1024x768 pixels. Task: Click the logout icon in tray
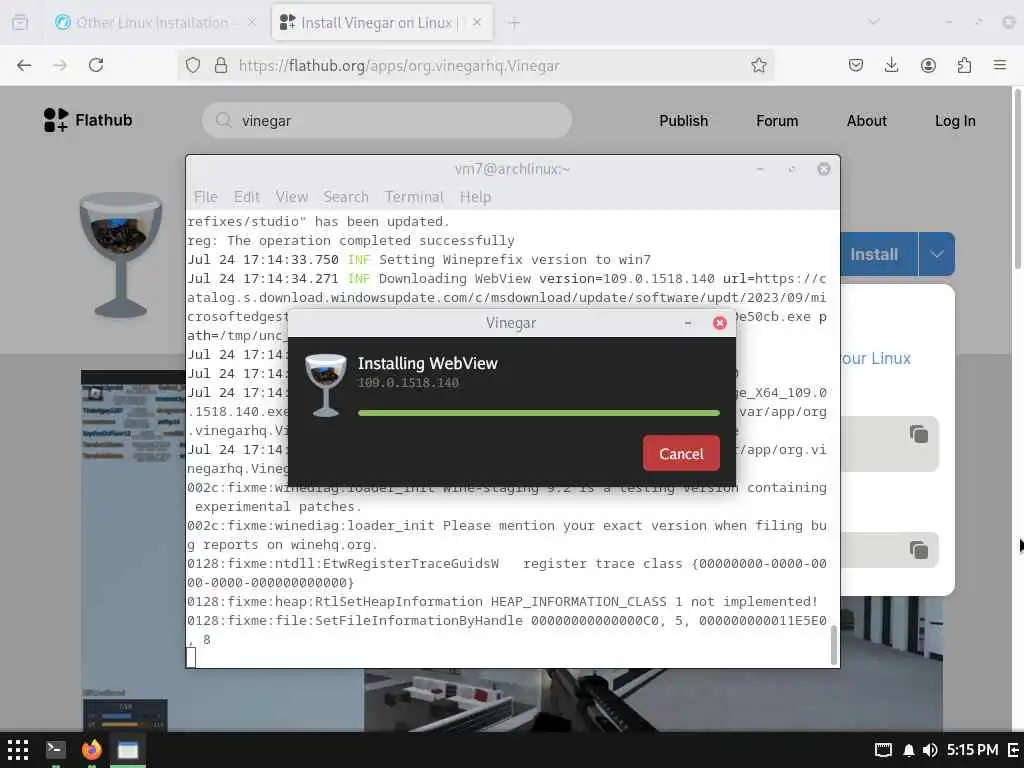[x=1014, y=750]
